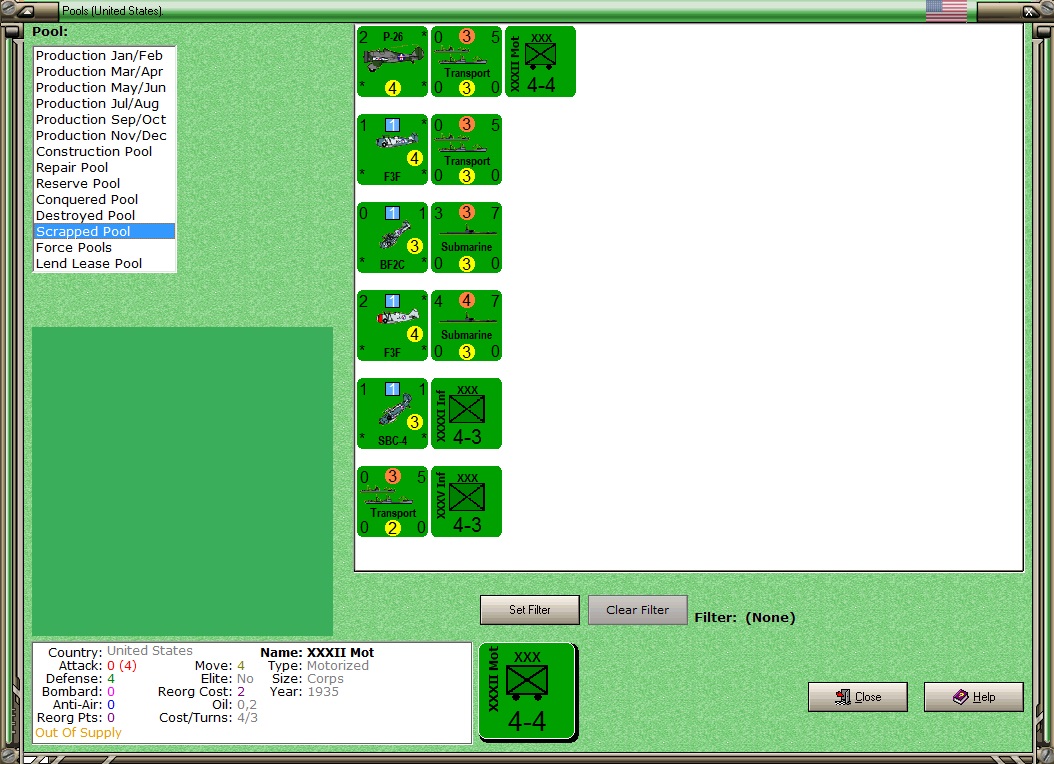Show the Construction Pool

pyautogui.click(x=104, y=151)
